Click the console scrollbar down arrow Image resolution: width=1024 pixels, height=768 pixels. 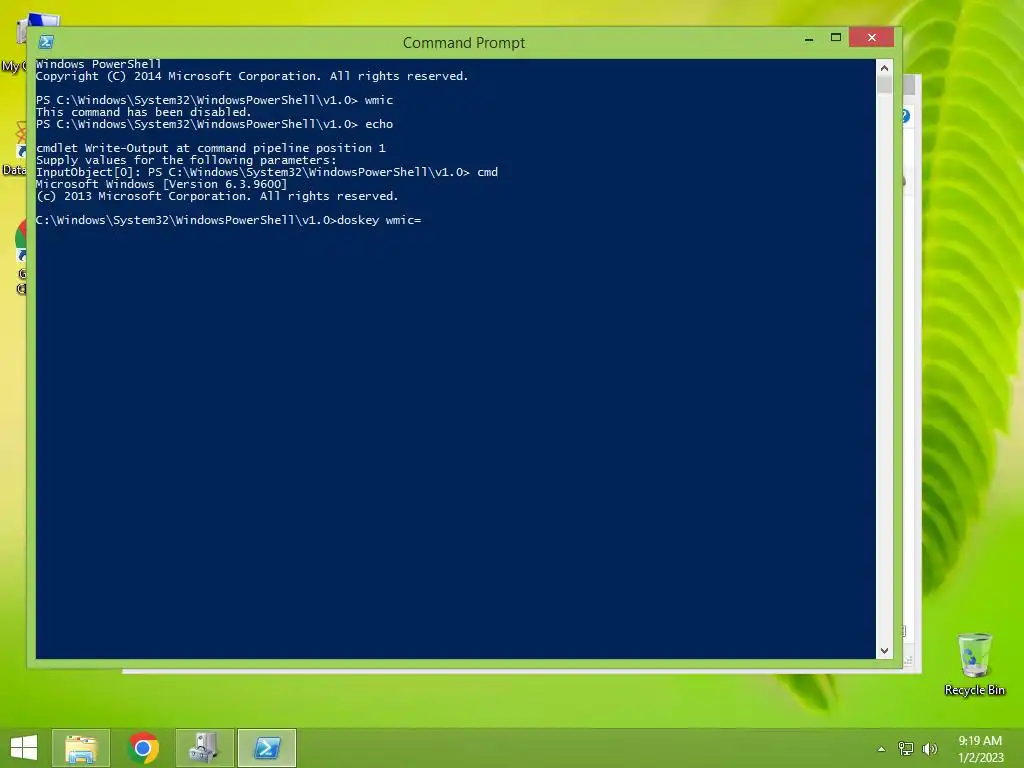884,650
